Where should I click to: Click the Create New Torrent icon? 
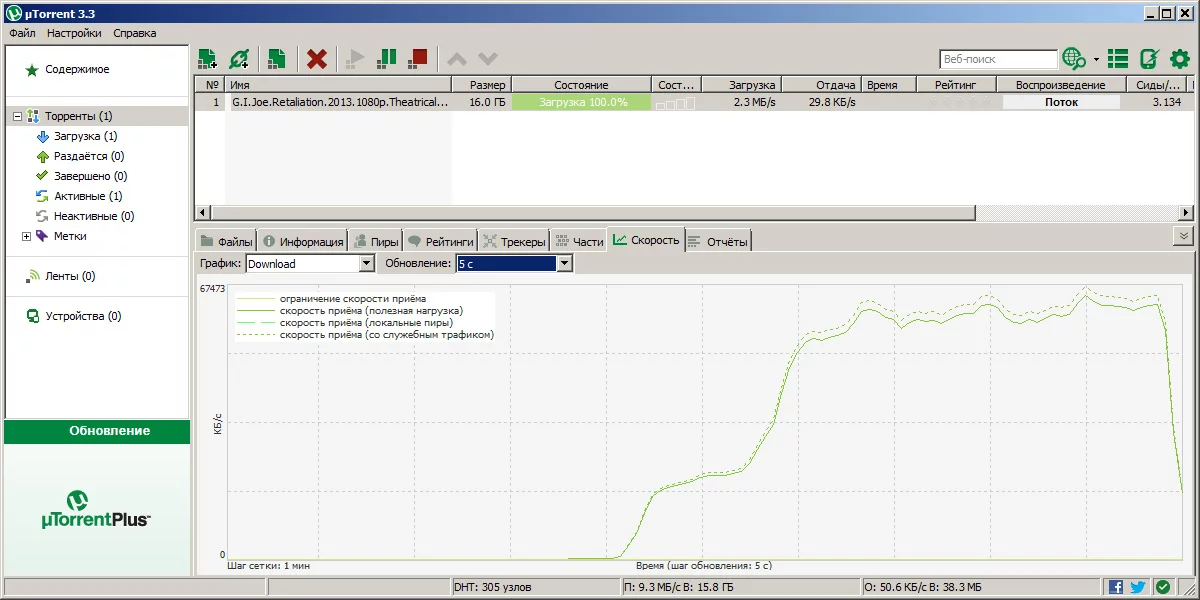click(277, 59)
